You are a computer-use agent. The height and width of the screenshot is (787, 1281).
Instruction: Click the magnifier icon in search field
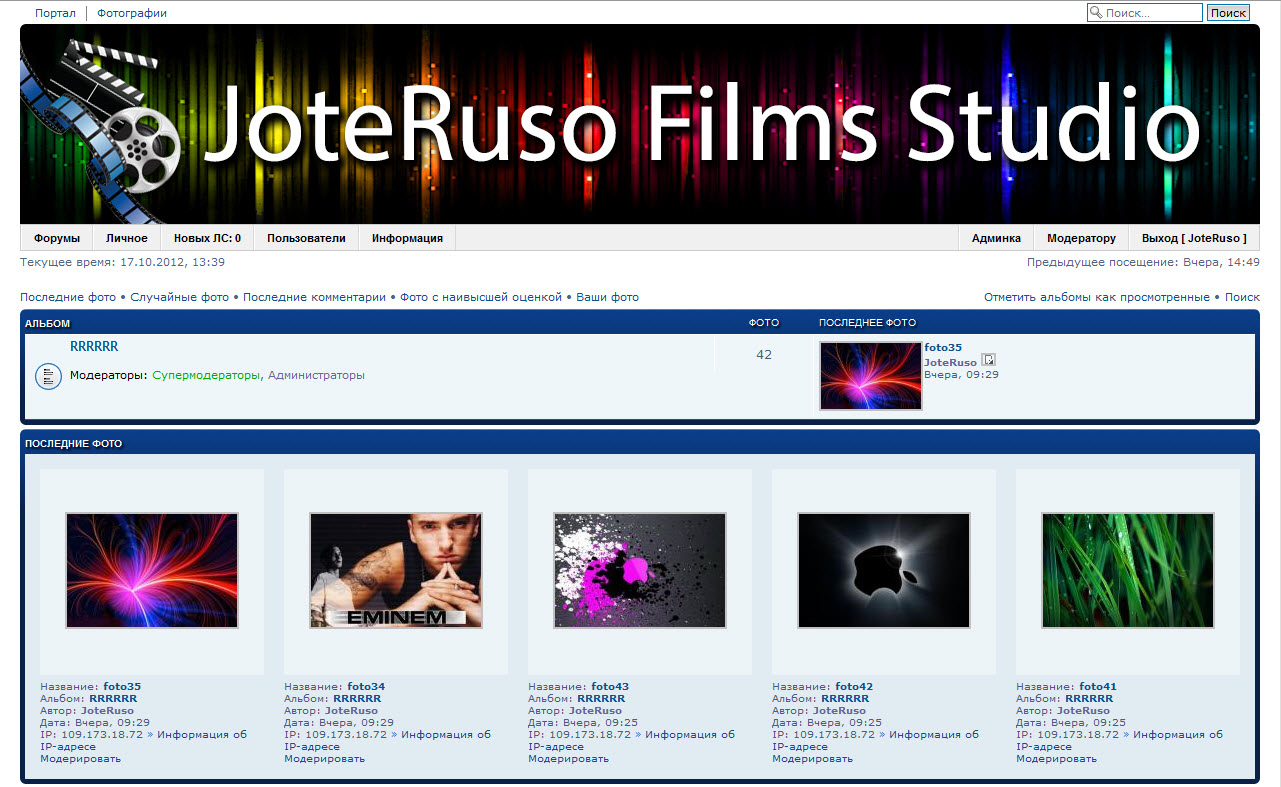[x=1096, y=13]
